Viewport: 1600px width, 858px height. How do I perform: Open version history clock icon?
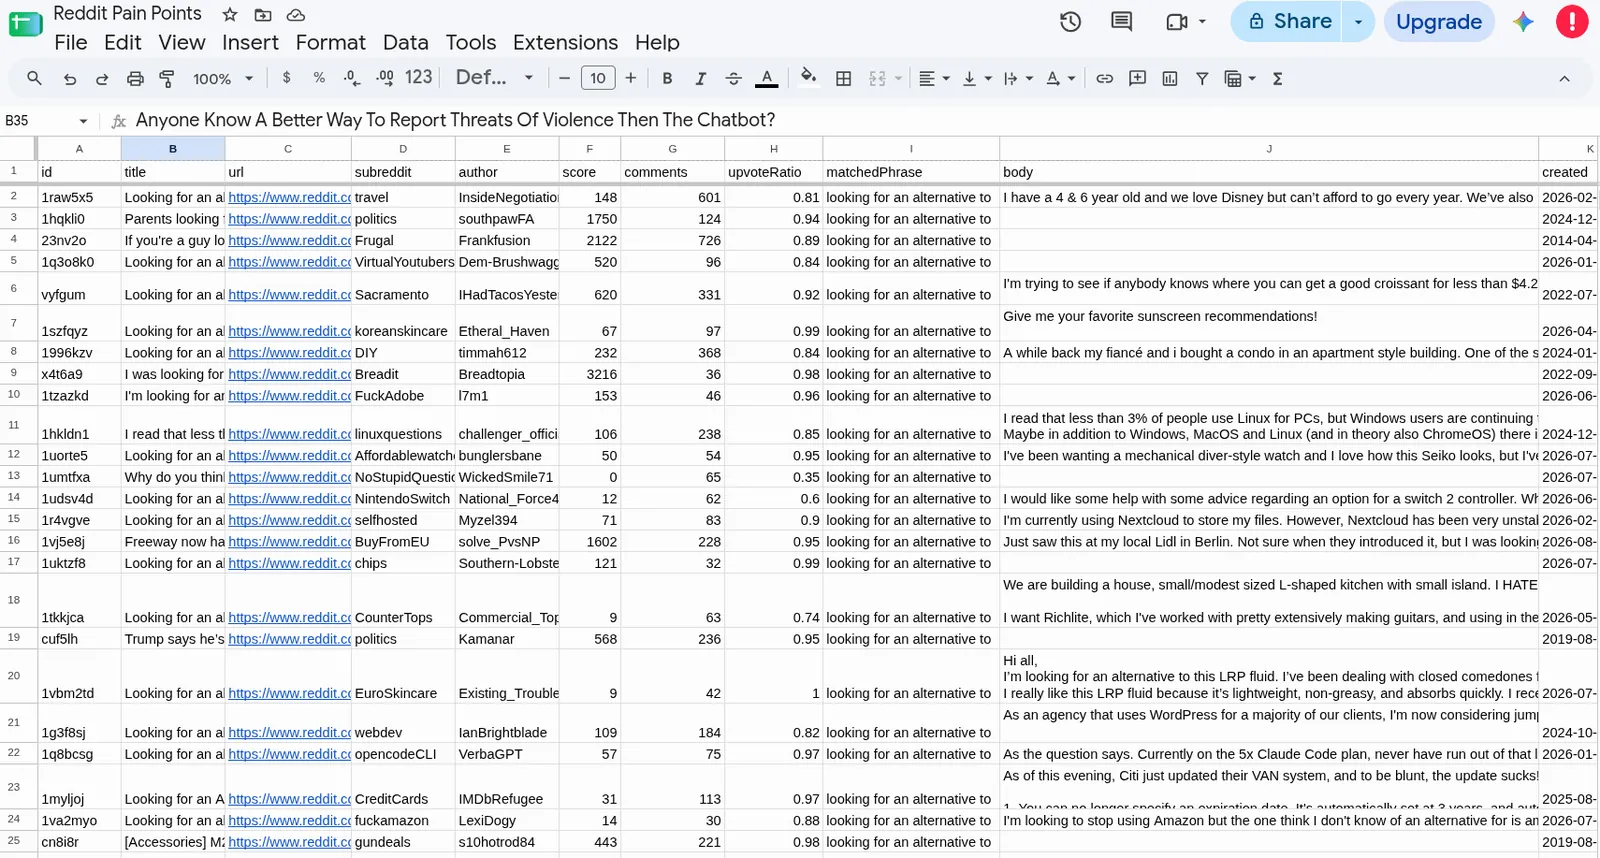point(1070,21)
